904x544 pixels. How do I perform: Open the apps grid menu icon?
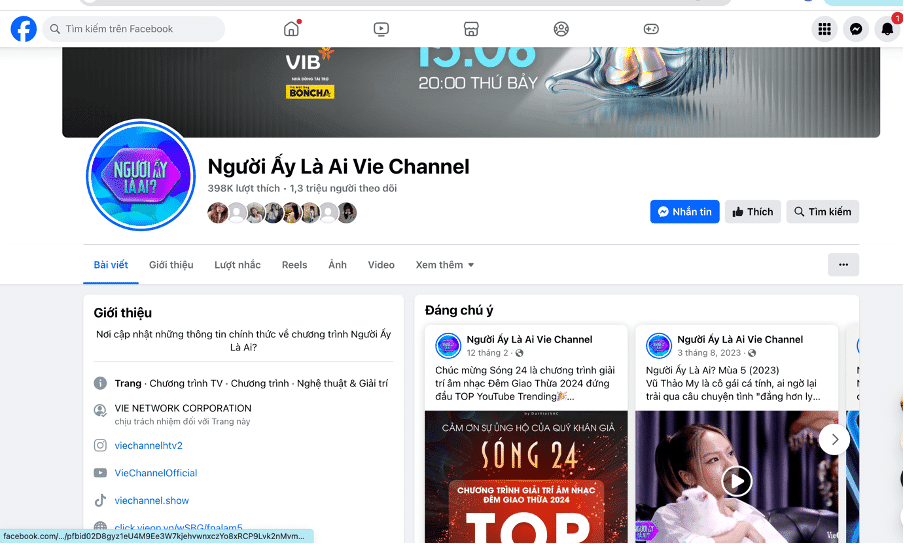pos(824,29)
